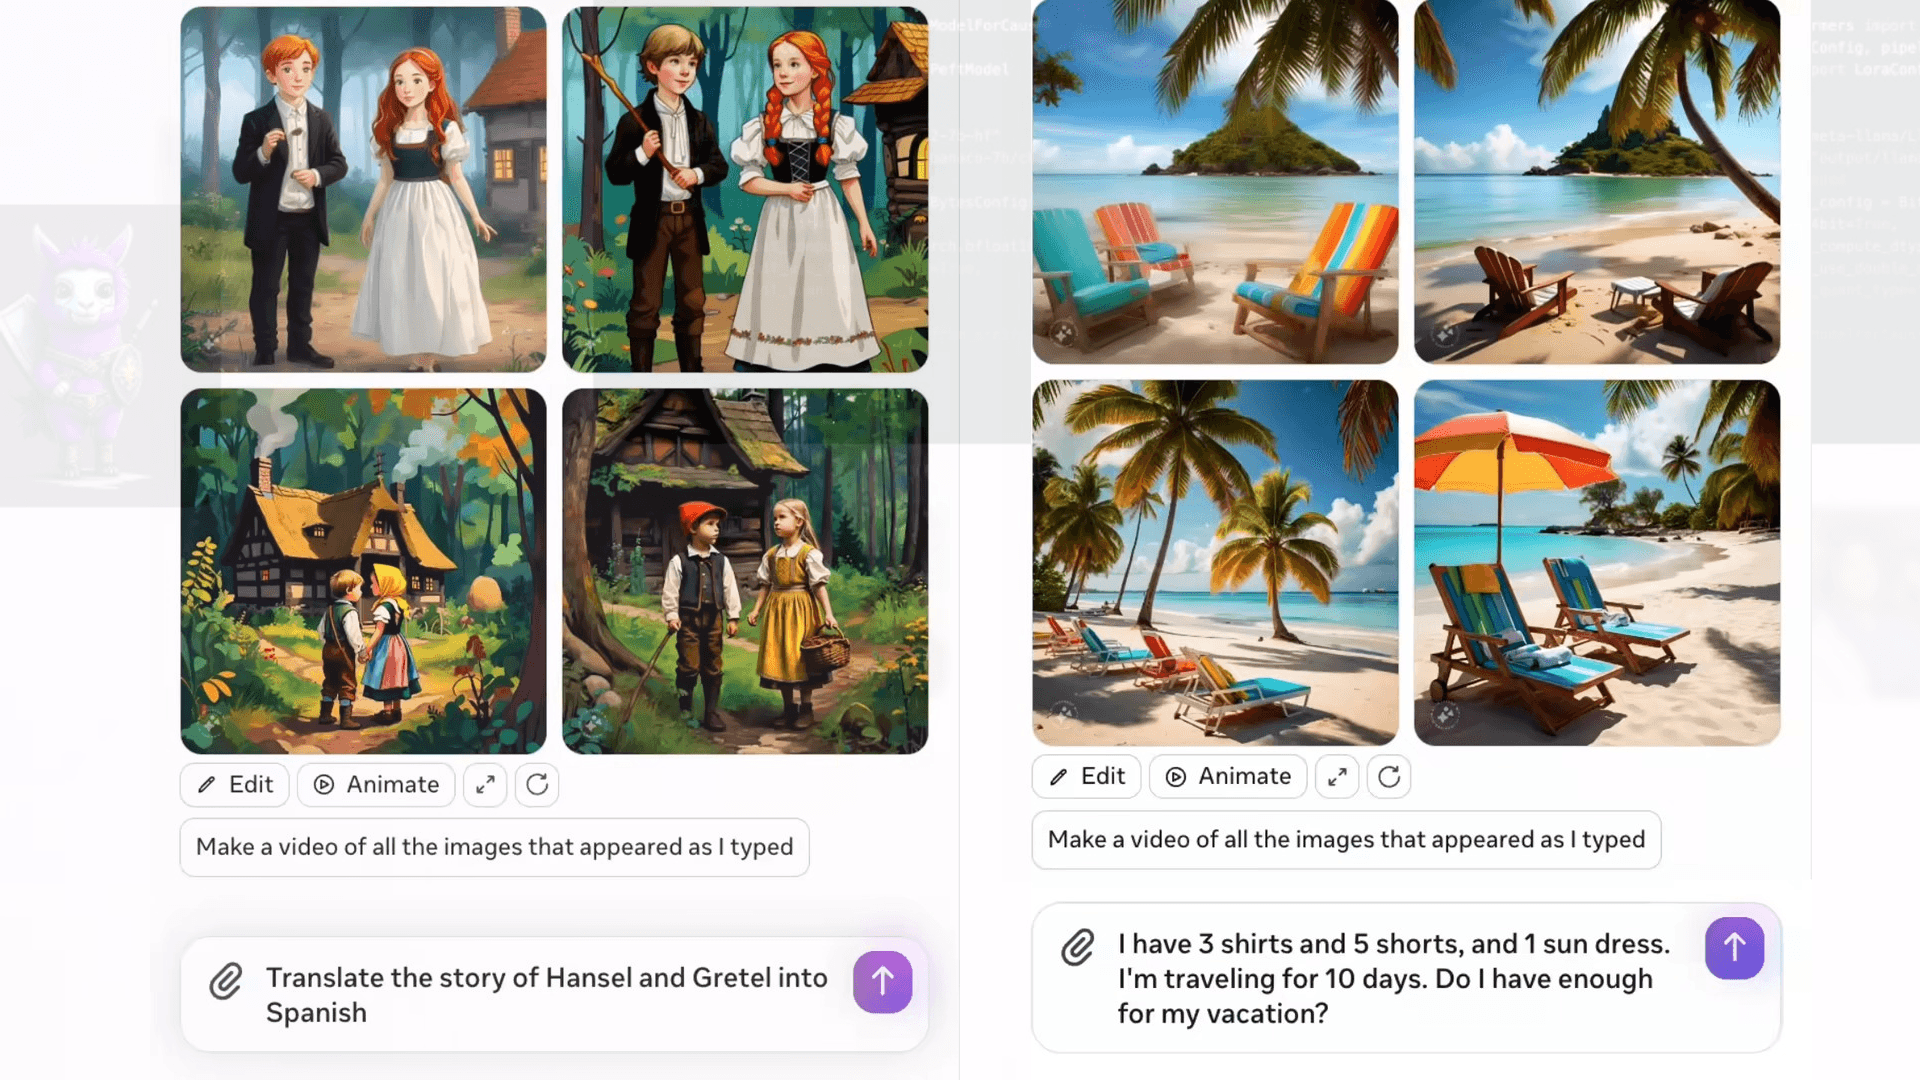Image resolution: width=1920 pixels, height=1080 pixels.
Task: Send the Hansel and Gretel translation prompt
Action: (x=882, y=981)
